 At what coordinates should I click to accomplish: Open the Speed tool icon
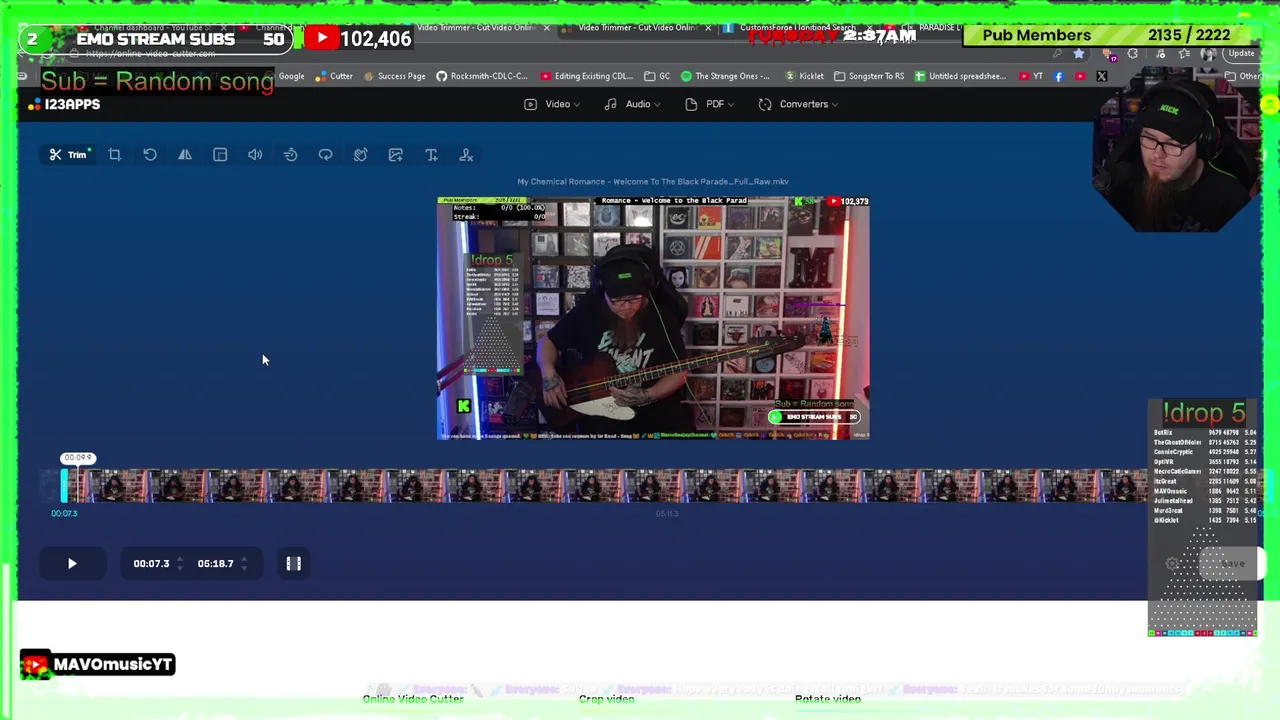(x=290, y=155)
